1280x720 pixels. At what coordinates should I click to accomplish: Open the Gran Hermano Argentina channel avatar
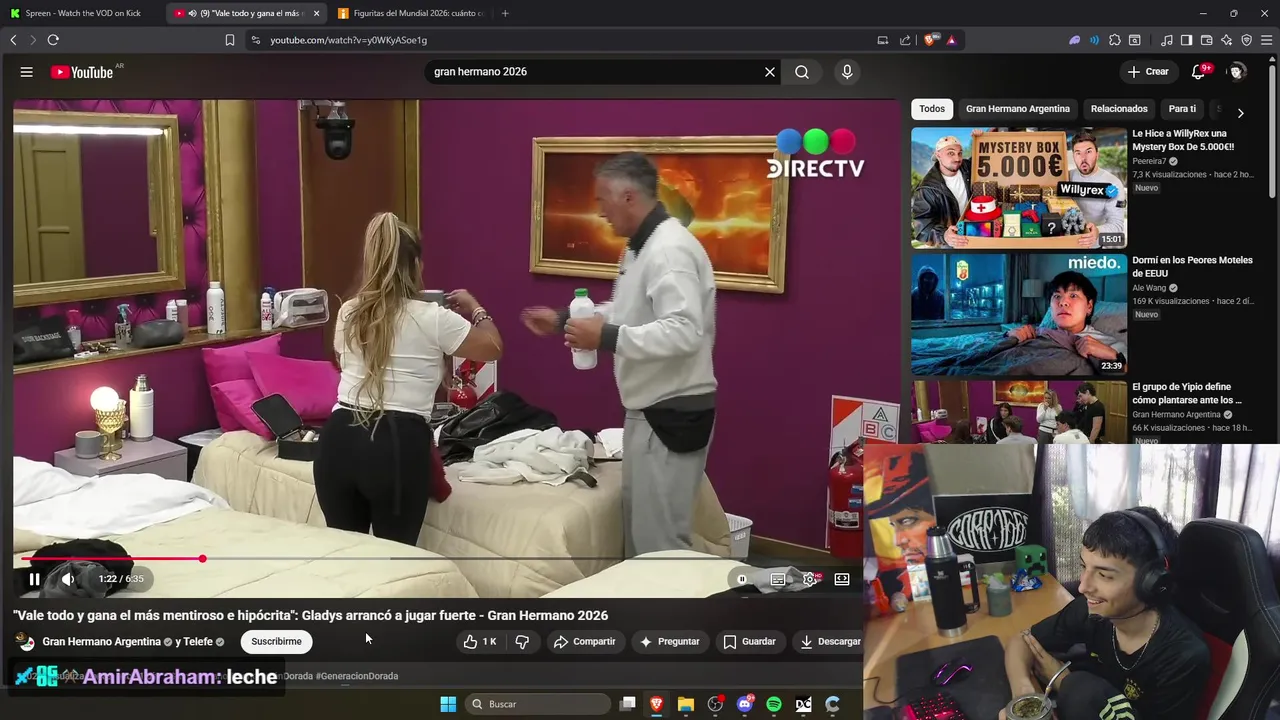pyautogui.click(x=26, y=642)
